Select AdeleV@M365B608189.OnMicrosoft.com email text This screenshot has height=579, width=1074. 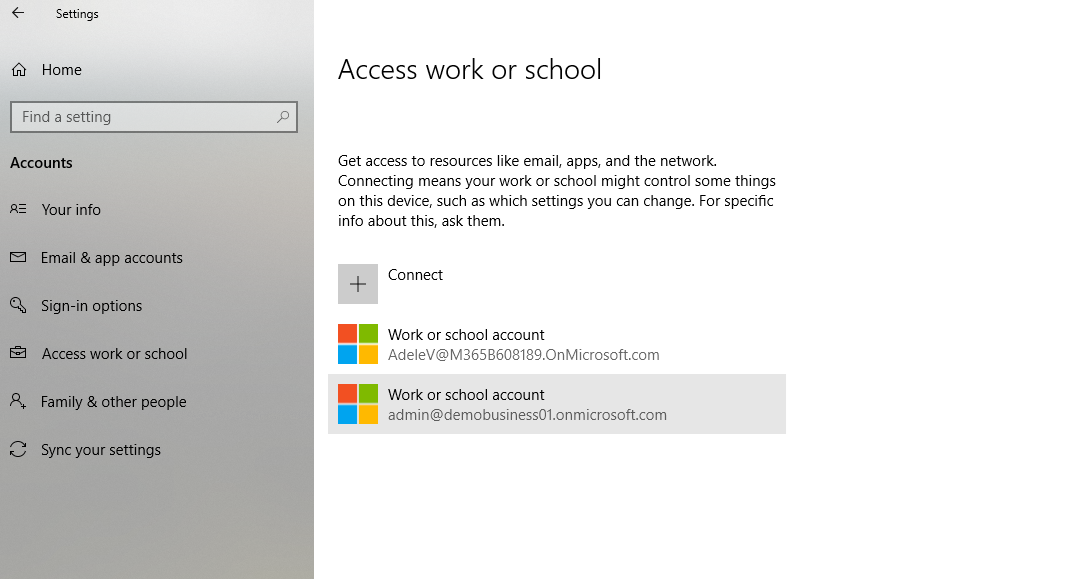[524, 355]
